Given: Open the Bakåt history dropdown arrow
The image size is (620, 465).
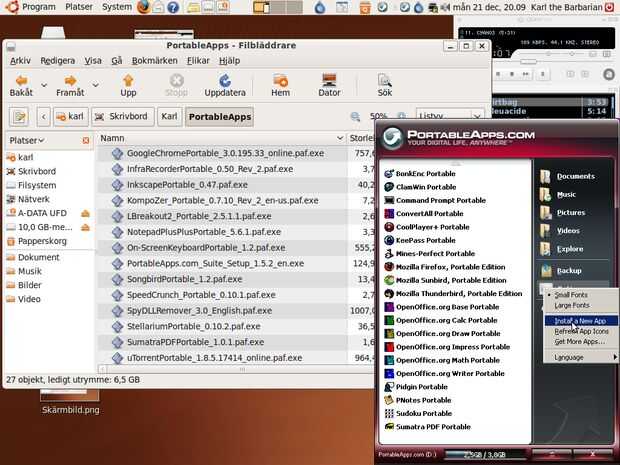Looking at the screenshot, I should point(44,85).
